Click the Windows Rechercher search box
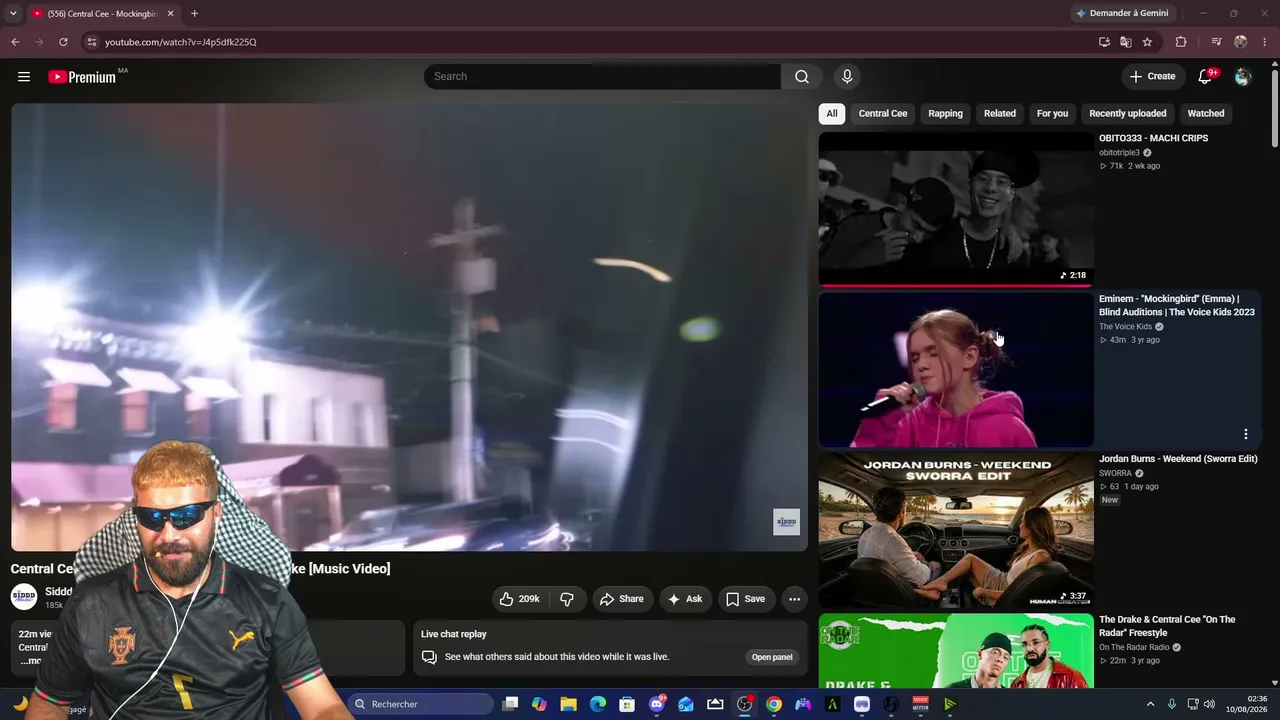Image resolution: width=1280 pixels, height=720 pixels. pyautogui.click(x=421, y=704)
